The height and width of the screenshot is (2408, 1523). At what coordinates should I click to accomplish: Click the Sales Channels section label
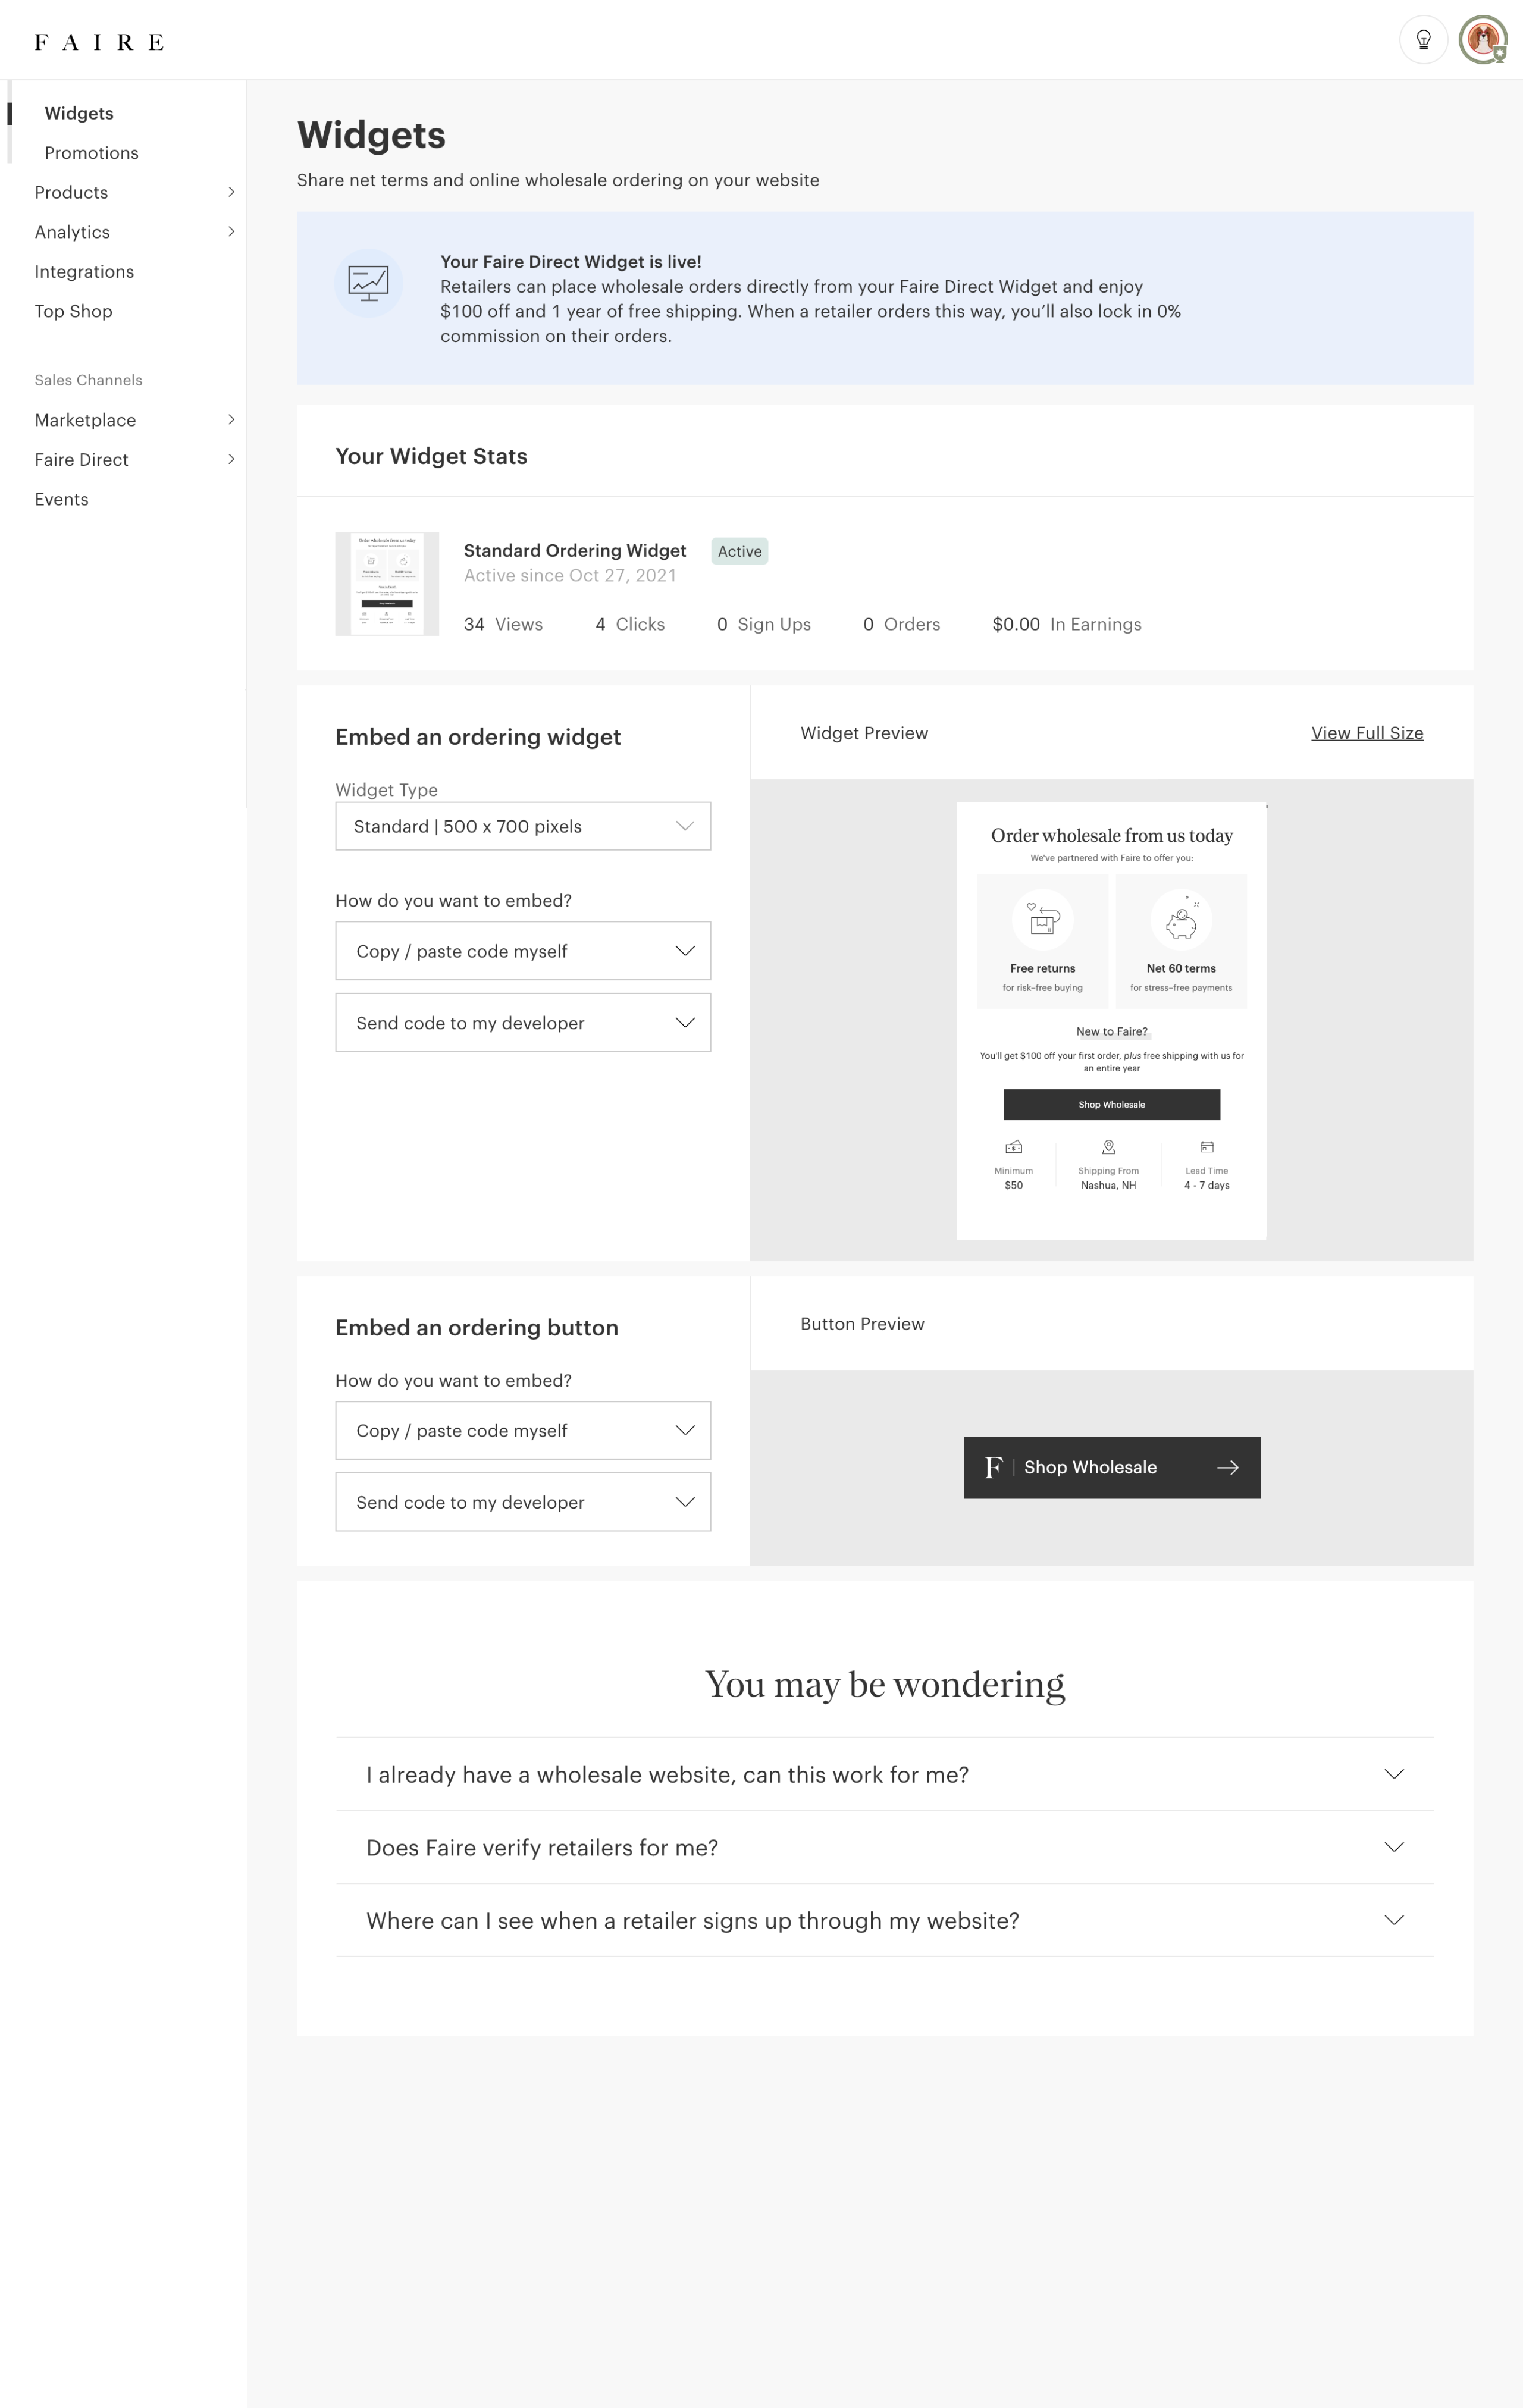pyautogui.click(x=88, y=380)
